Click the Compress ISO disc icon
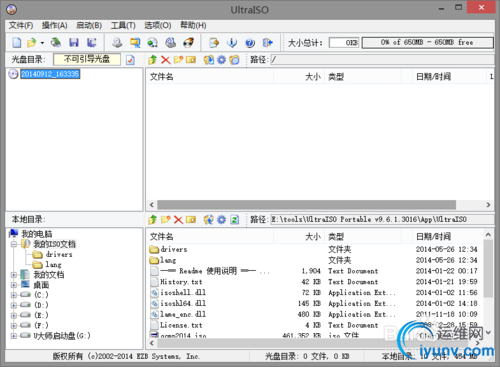 click(171, 42)
